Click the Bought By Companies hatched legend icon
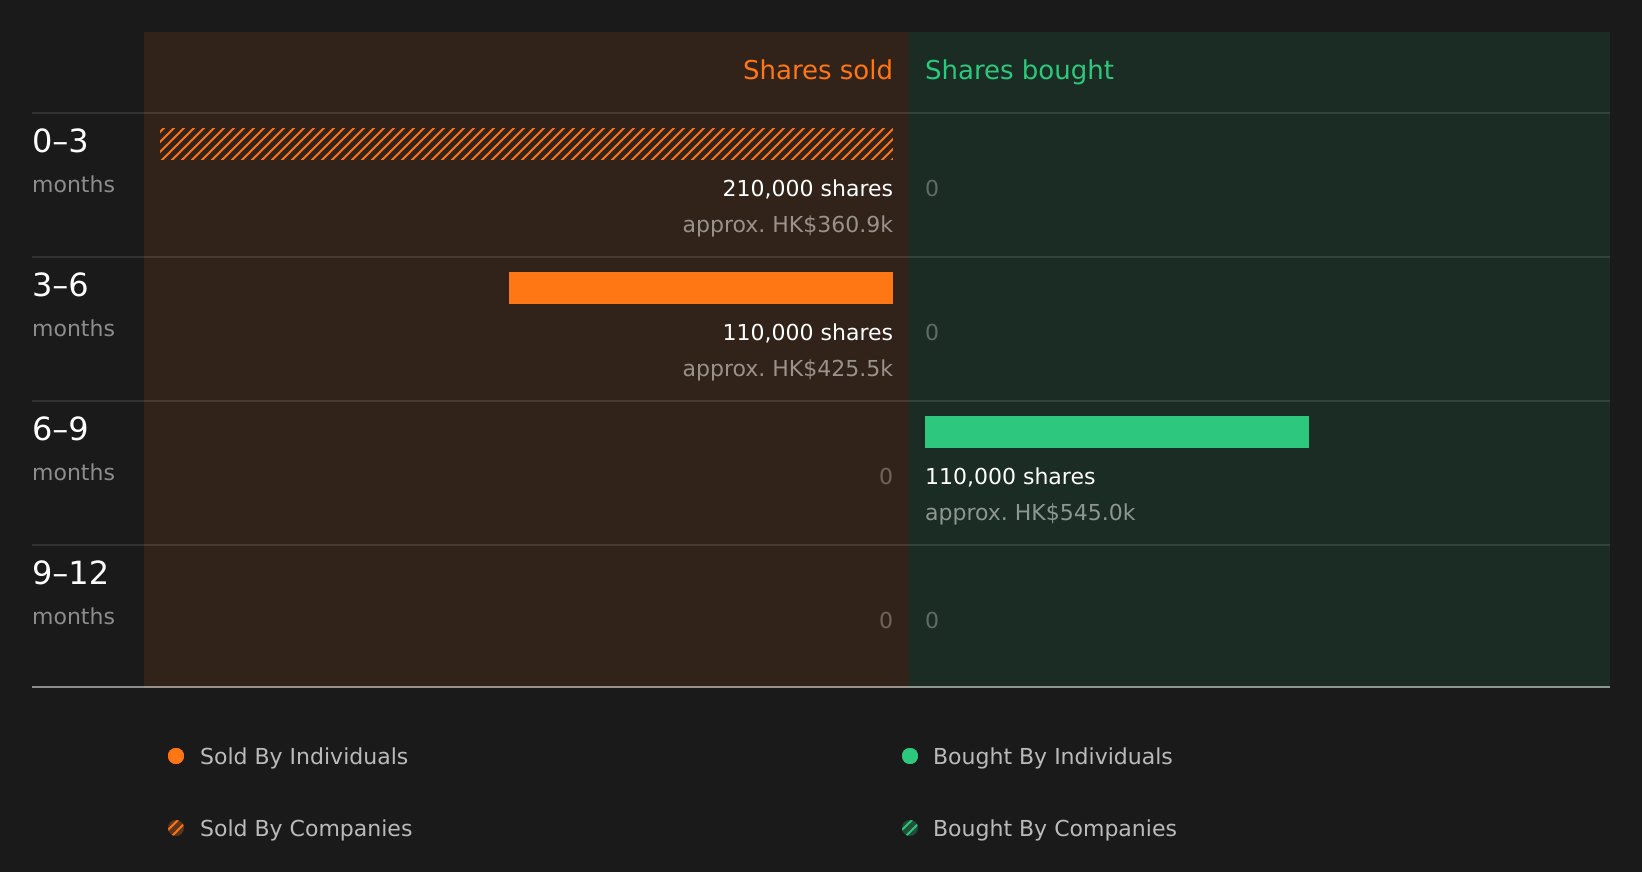 [910, 828]
